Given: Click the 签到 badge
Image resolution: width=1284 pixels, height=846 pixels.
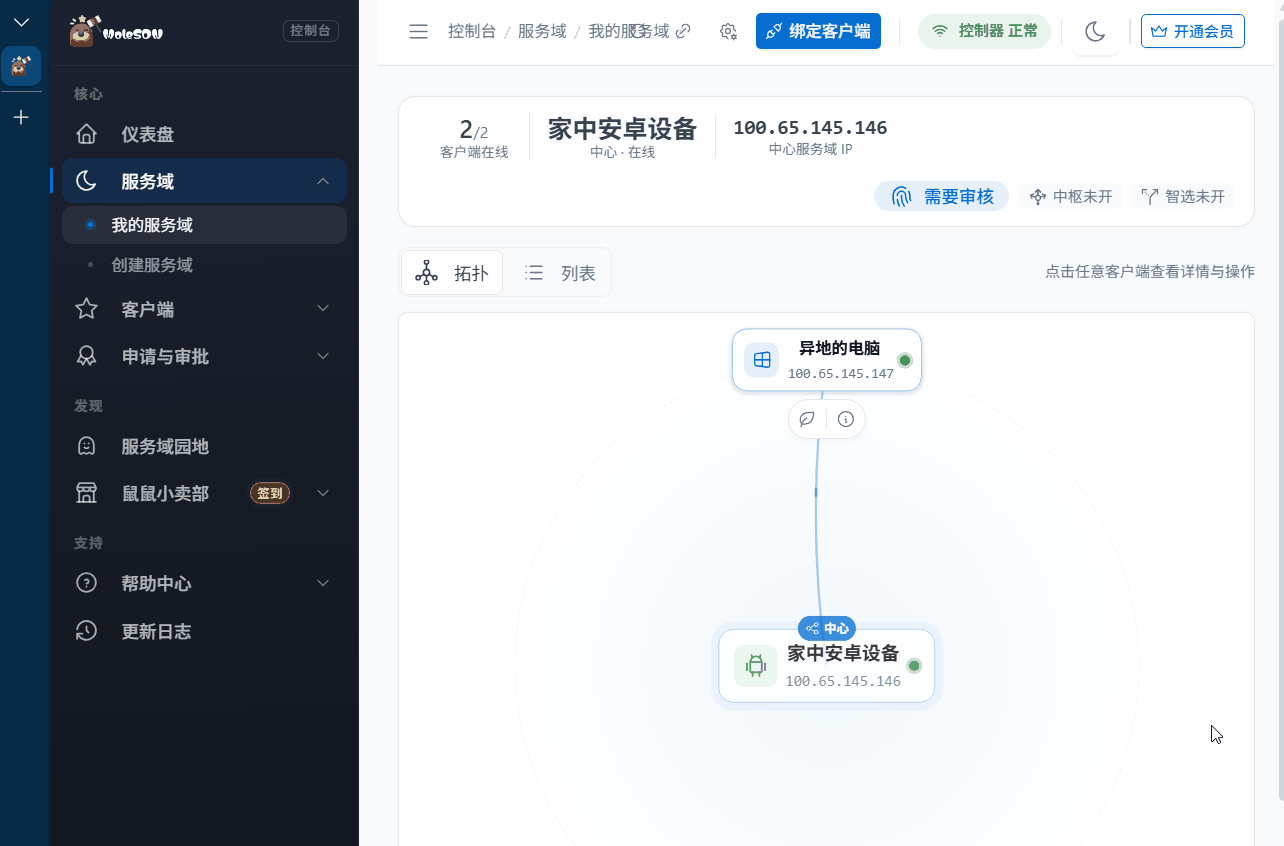Looking at the screenshot, I should (x=270, y=493).
